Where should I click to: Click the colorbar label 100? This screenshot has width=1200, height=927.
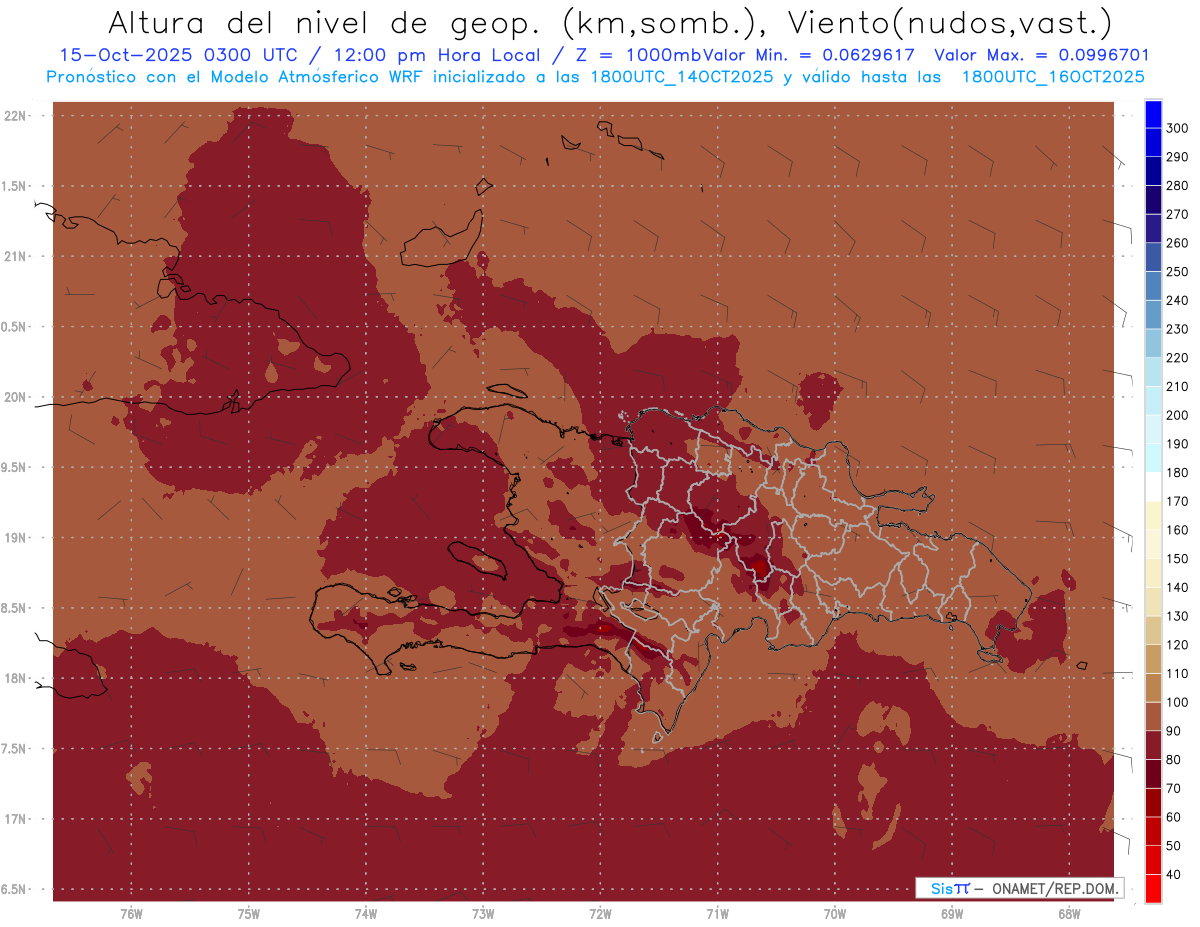(x=1177, y=703)
